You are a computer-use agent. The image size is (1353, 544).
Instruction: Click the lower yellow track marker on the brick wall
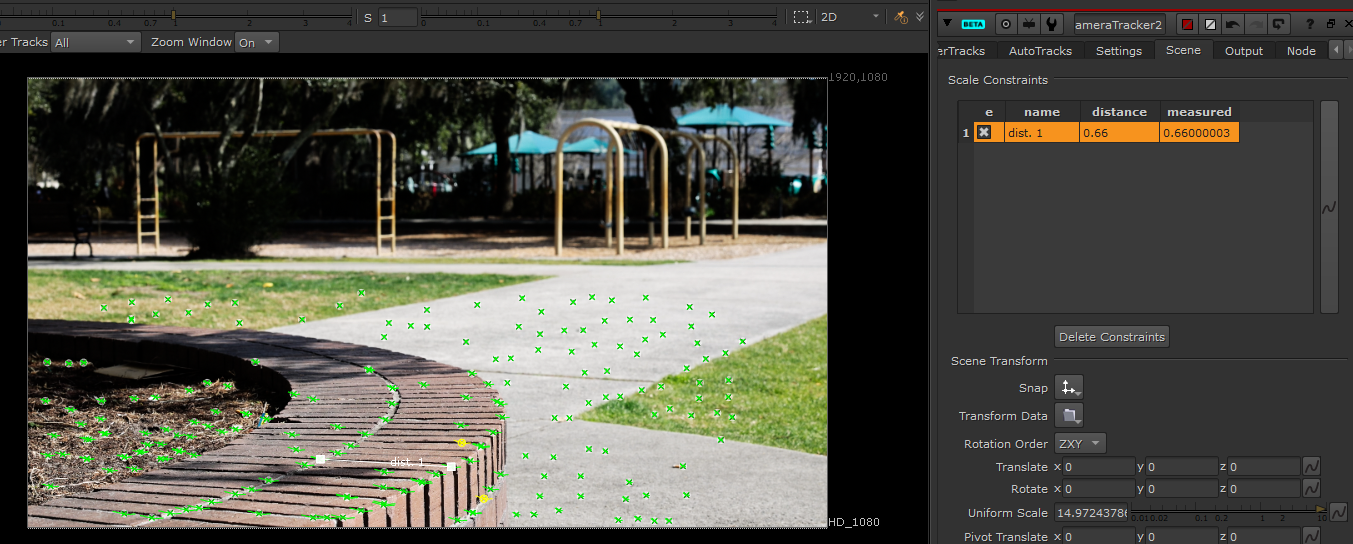[482, 498]
